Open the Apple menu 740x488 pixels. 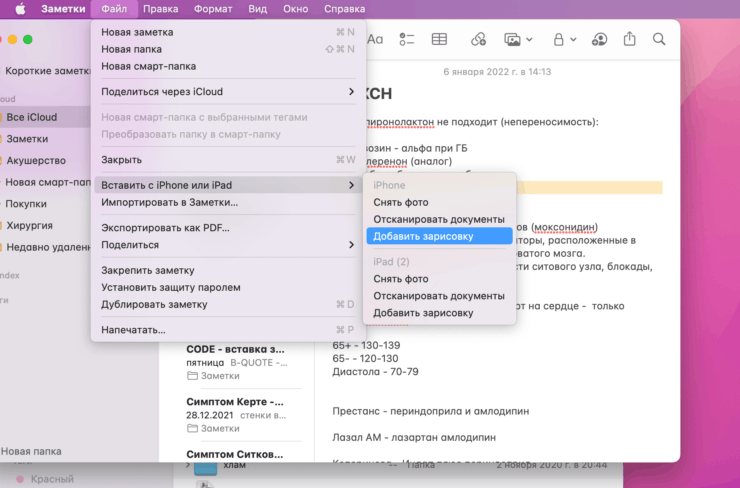(x=20, y=9)
